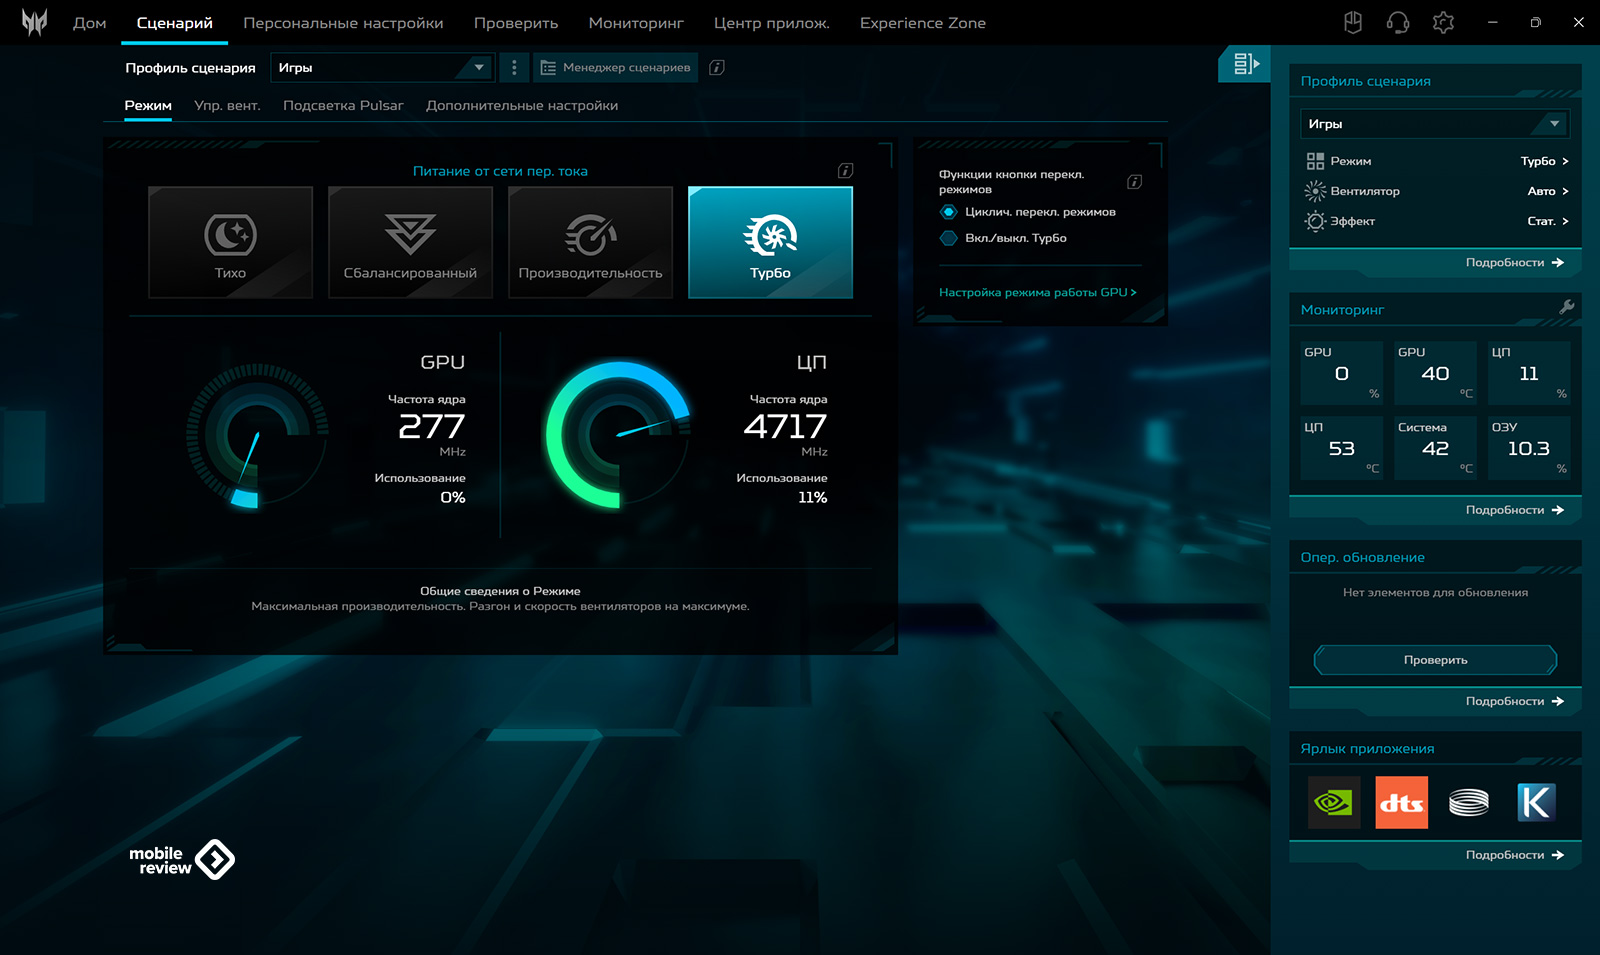Click the monitoring wrench settings icon
This screenshot has width=1600, height=955.
pyautogui.click(x=1566, y=308)
